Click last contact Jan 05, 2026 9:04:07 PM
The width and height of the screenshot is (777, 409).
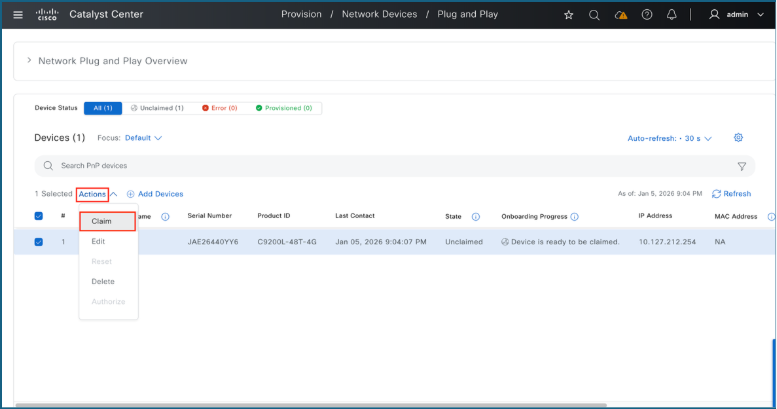tap(381, 242)
